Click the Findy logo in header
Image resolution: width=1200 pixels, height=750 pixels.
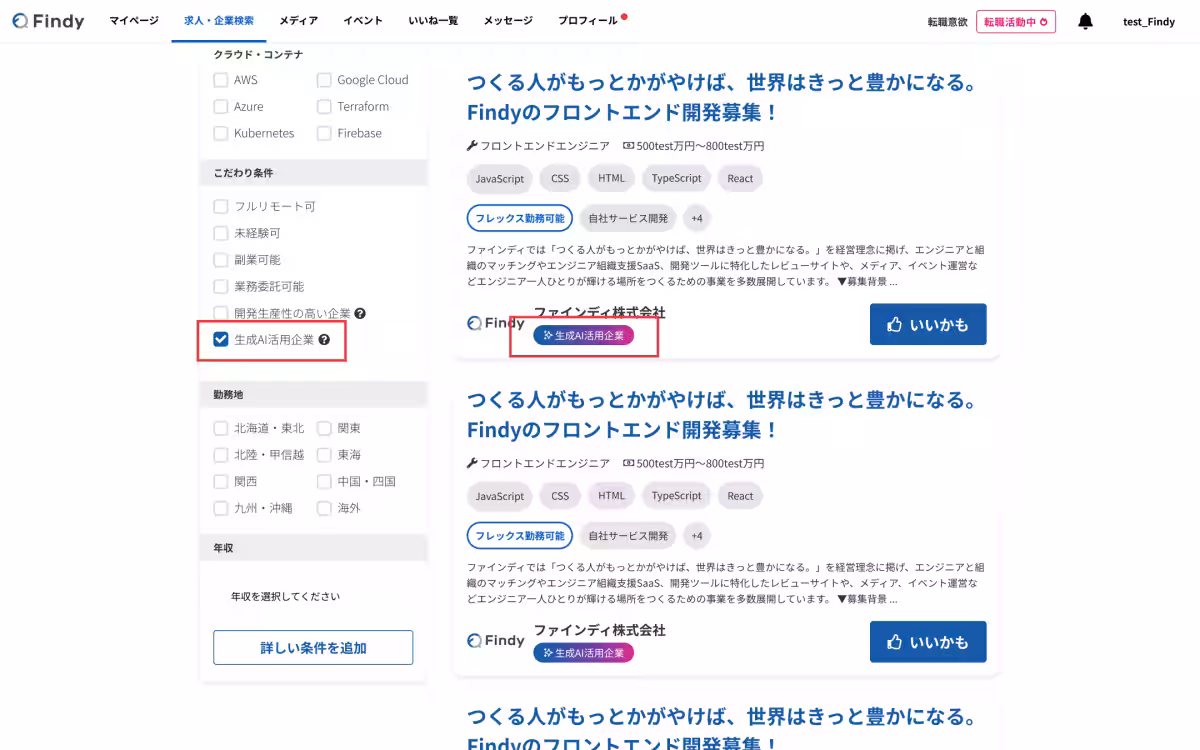pyautogui.click(x=48, y=21)
